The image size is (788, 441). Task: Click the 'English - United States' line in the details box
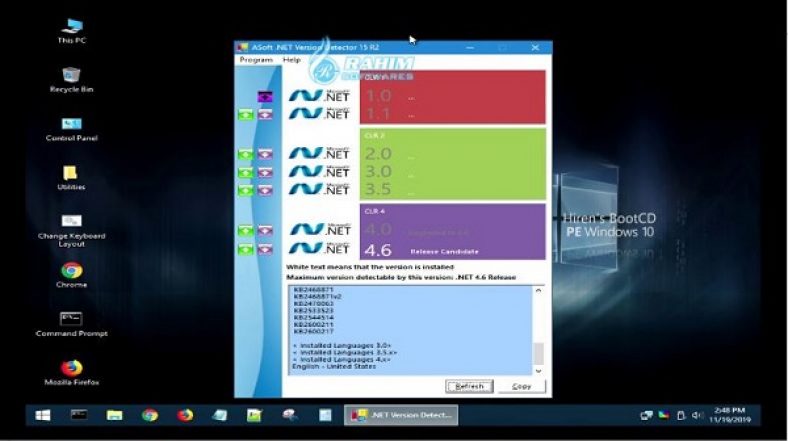tap(334, 367)
